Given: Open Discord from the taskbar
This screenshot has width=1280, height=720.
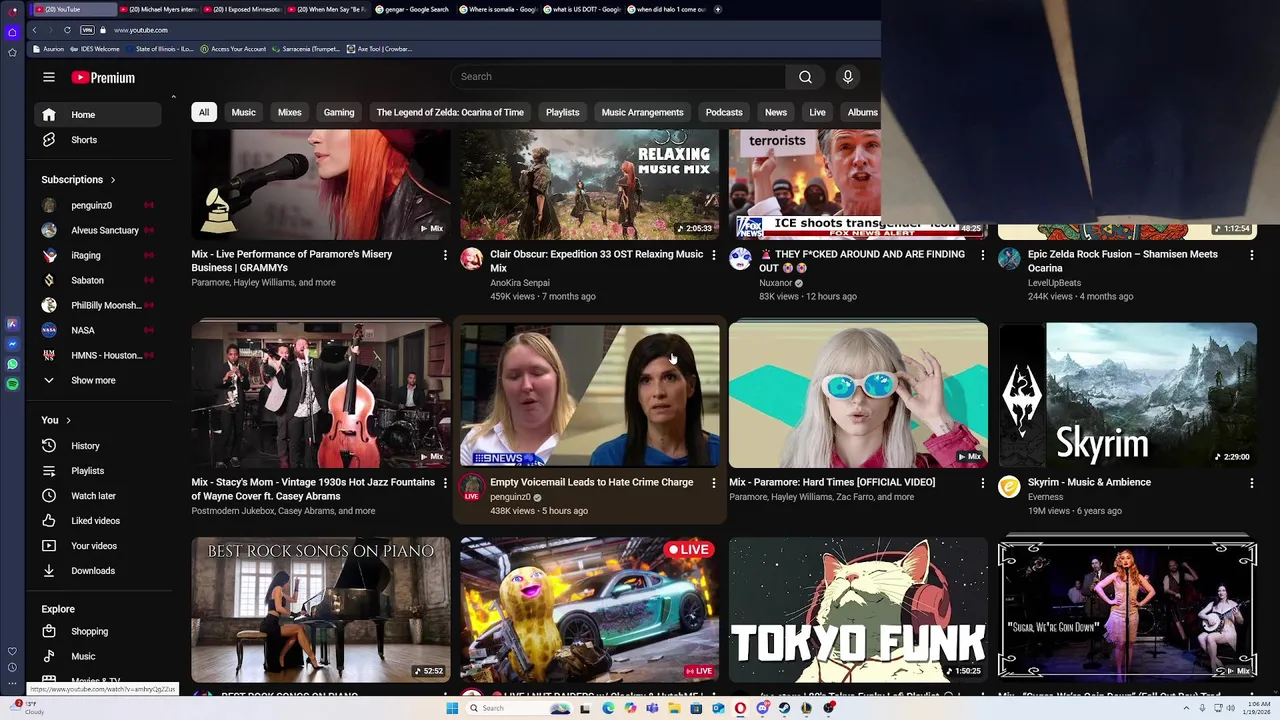Looking at the screenshot, I should (762, 708).
